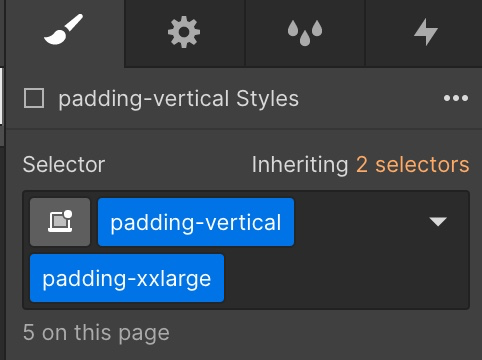Click the padding-vertical Styles heading
Image resolution: width=482 pixels, height=360 pixels.
tap(179, 99)
